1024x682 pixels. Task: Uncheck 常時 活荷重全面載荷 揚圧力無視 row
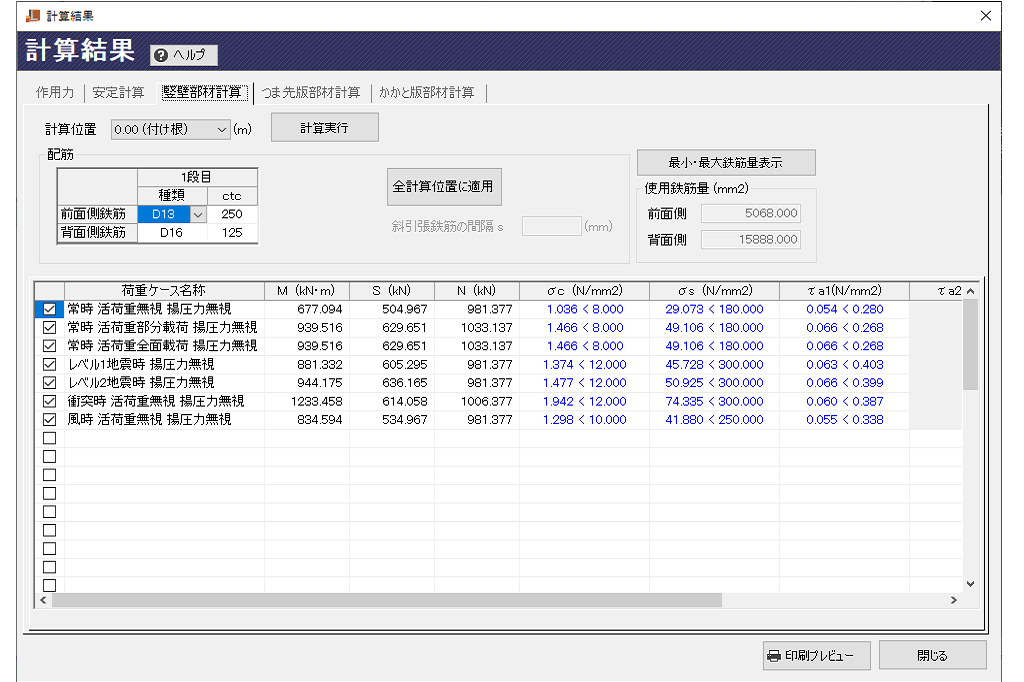[49, 346]
